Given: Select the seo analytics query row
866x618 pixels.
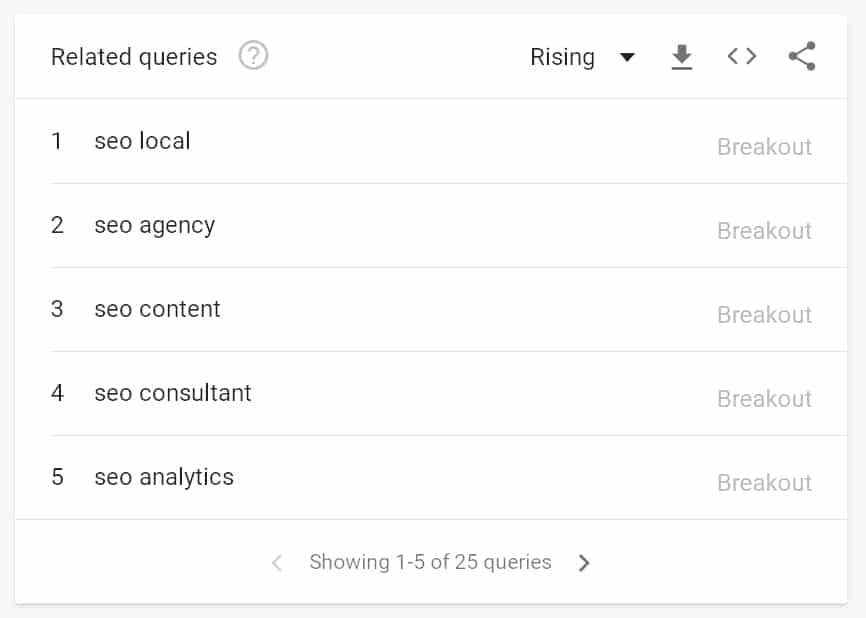Looking at the screenshot, I should coord(163,477).
